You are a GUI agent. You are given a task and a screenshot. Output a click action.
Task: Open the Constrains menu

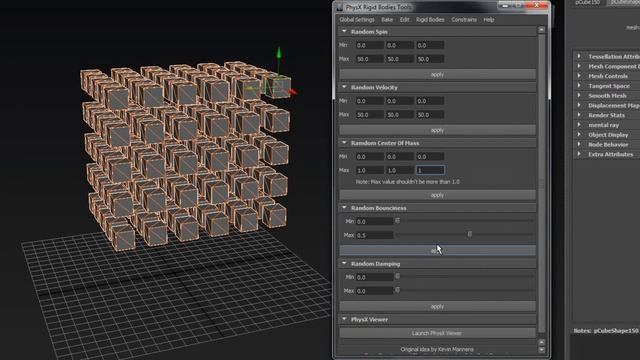(x=464, y=20)
